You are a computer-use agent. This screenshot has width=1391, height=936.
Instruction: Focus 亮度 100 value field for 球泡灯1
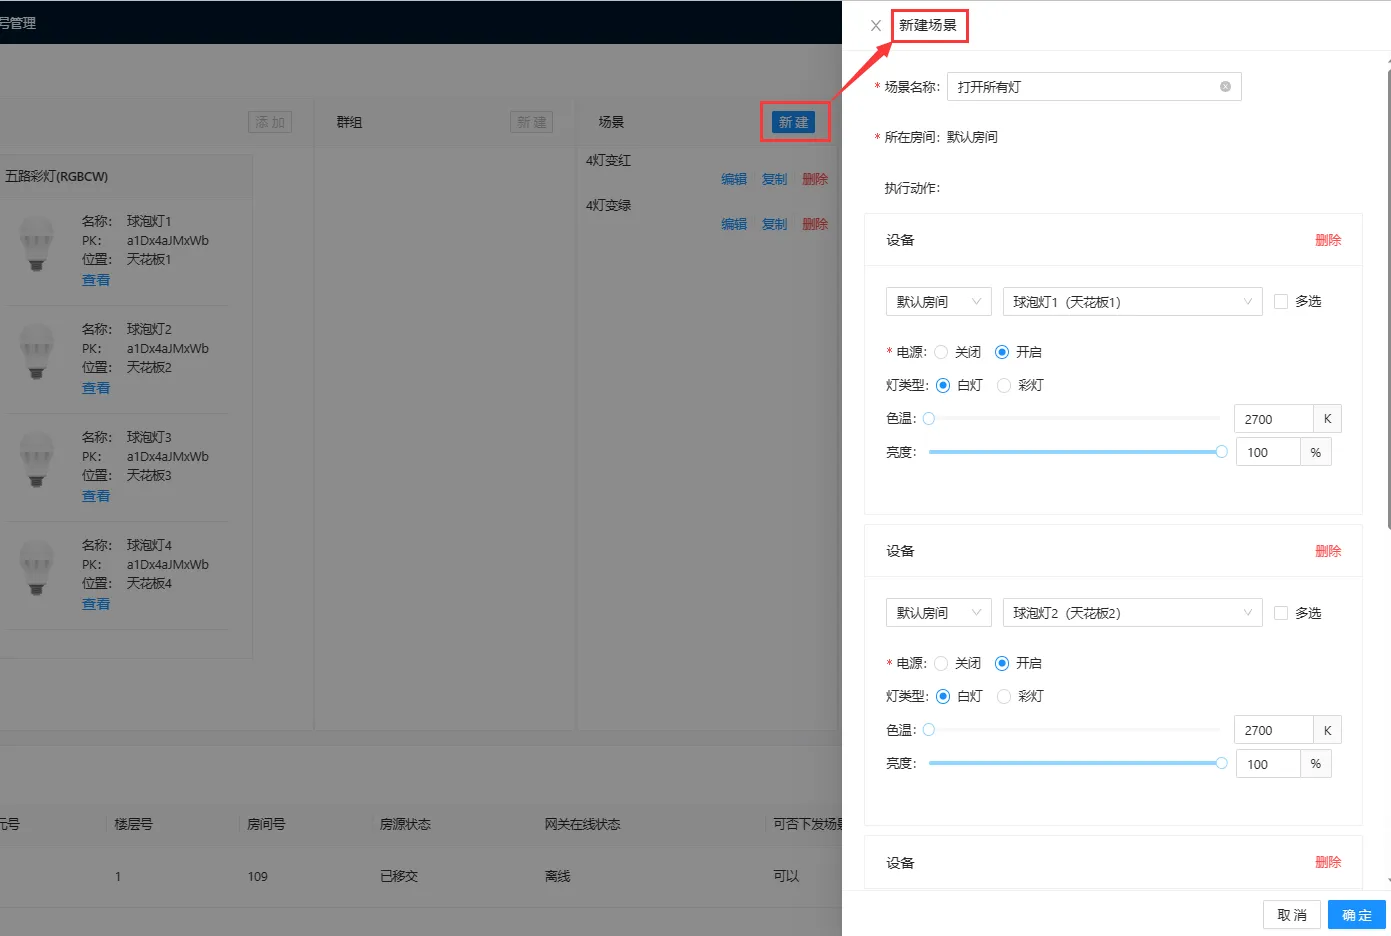[1268, 452]
